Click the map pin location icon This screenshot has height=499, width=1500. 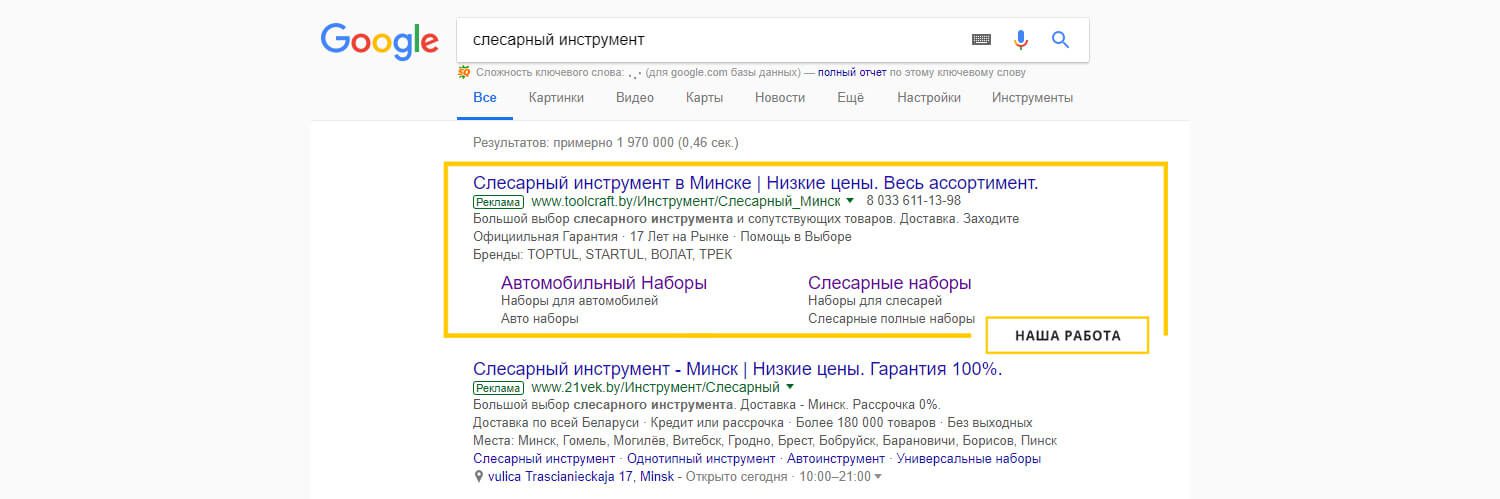pyautogui.click(x=479, y=477)
